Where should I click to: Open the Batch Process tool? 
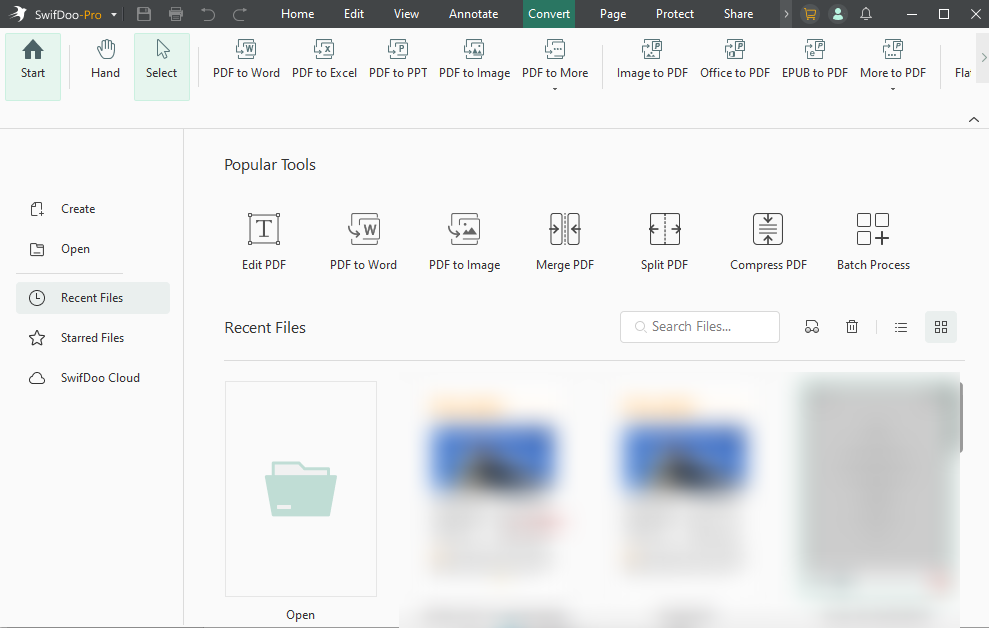872,238
